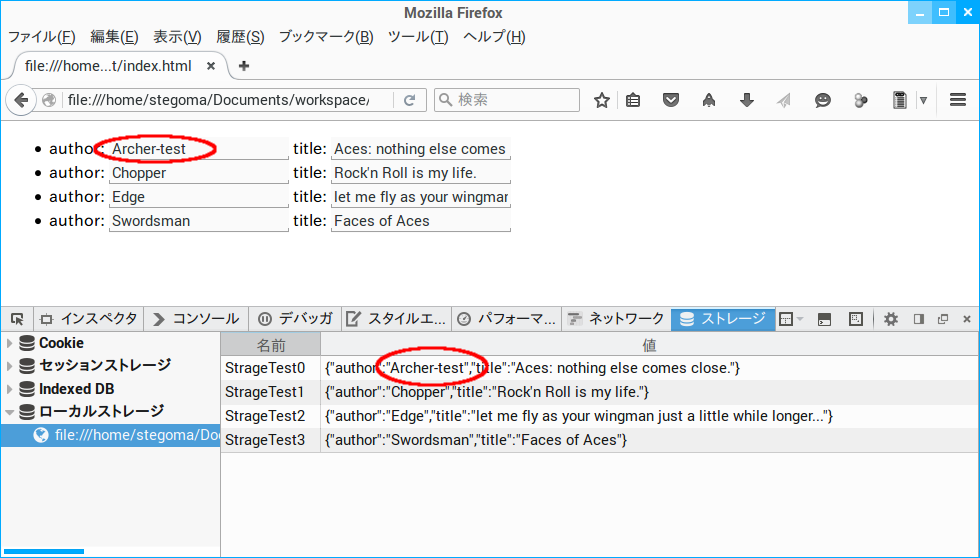Dock devtools to side icon

(x=918, y=319)
